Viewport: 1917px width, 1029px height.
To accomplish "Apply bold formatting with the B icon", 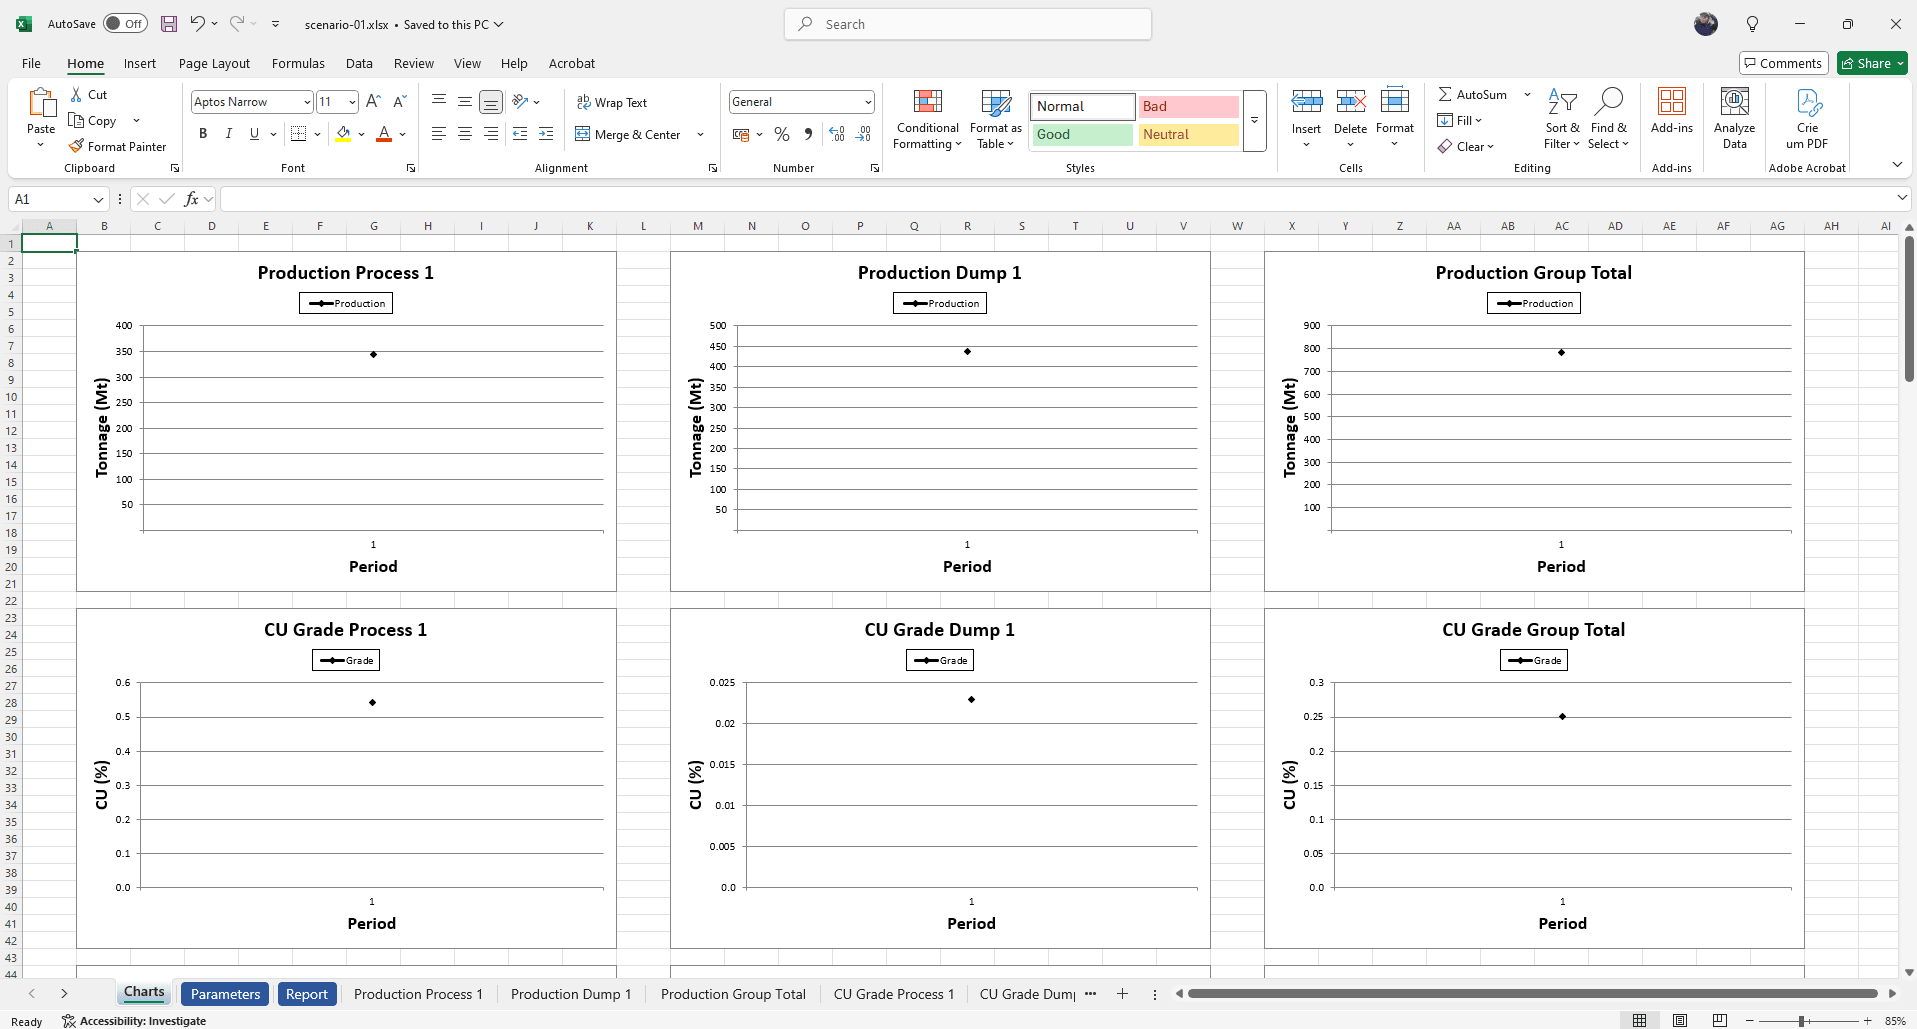I will (203, 134).
